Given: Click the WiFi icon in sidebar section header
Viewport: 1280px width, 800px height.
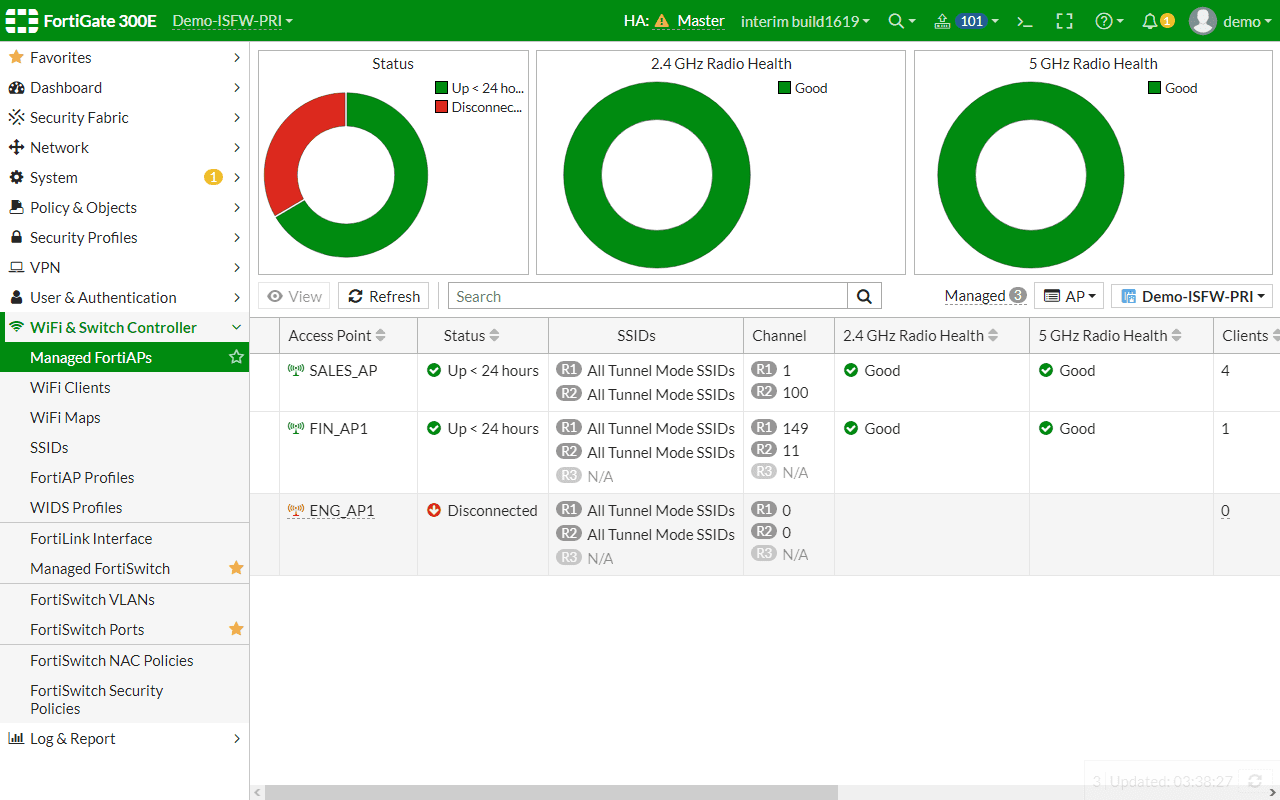Looking at the screenshot, I should click(x=16, y=327).
